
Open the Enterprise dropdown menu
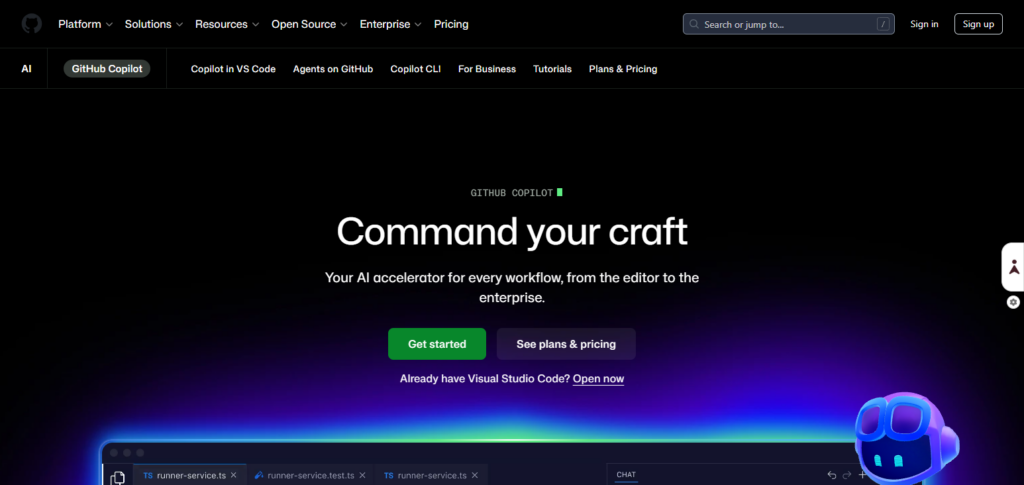(391, 24)
